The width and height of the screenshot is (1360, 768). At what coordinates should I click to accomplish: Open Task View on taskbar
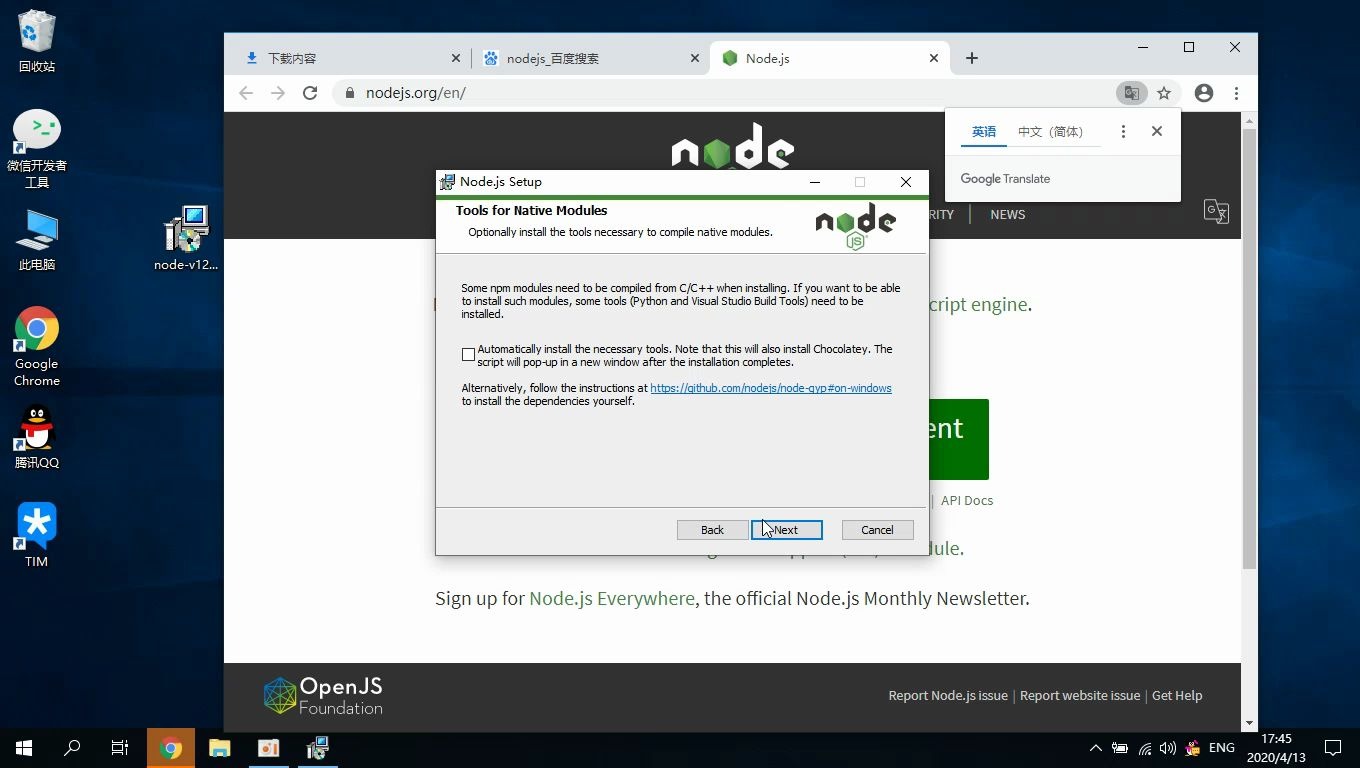(x=120, y=748)
